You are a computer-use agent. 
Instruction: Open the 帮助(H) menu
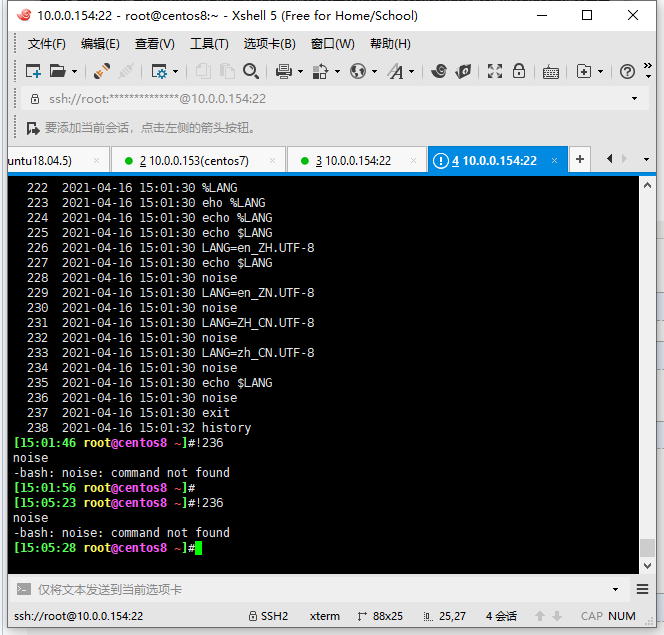pyautogui.click(x=390, y=44)
